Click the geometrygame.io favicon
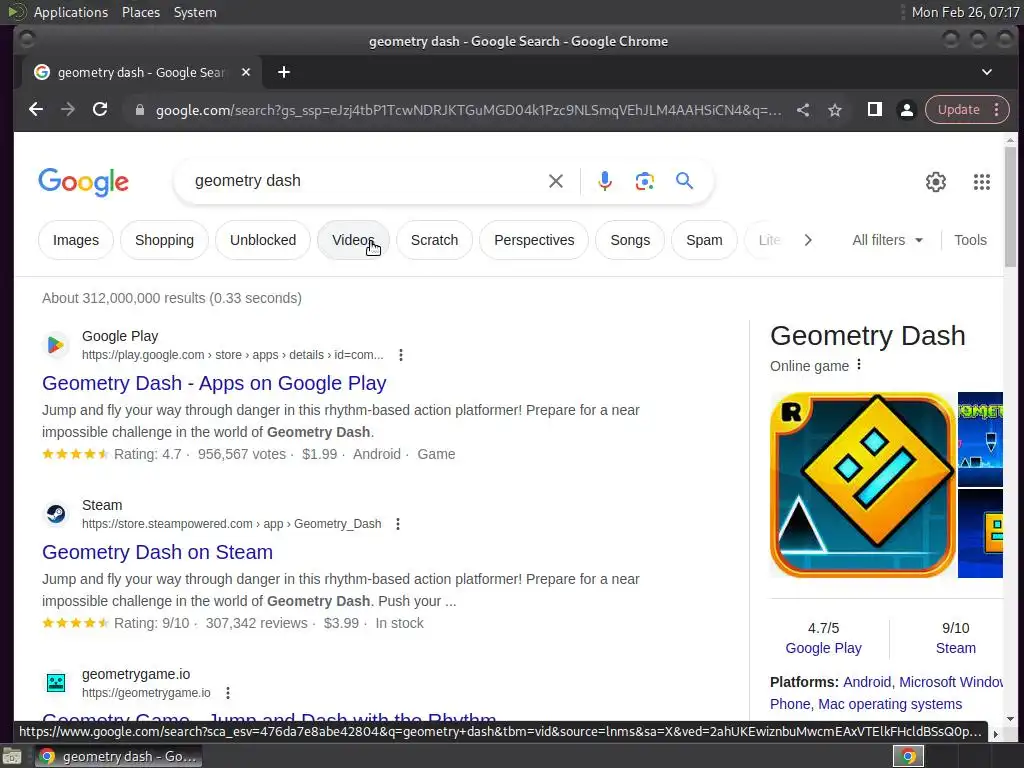Image resolution: width=1024 pixels, height=768 pixels. (x=56, y=683)
